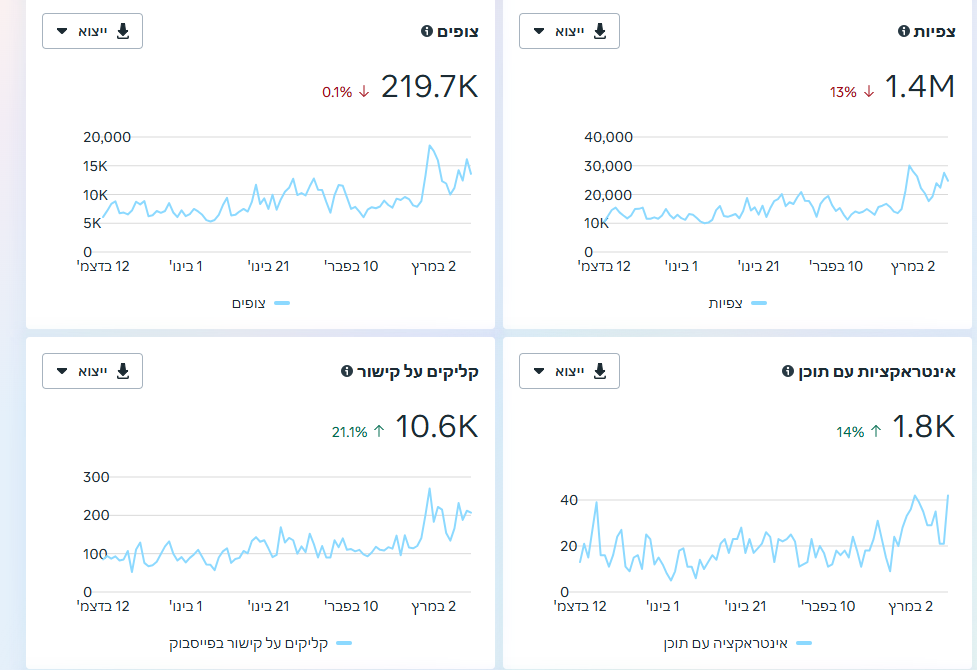This screenshot has width=977, height=670.
Task: Click 1.8K interactions total
Action: (x=923, y=427)
